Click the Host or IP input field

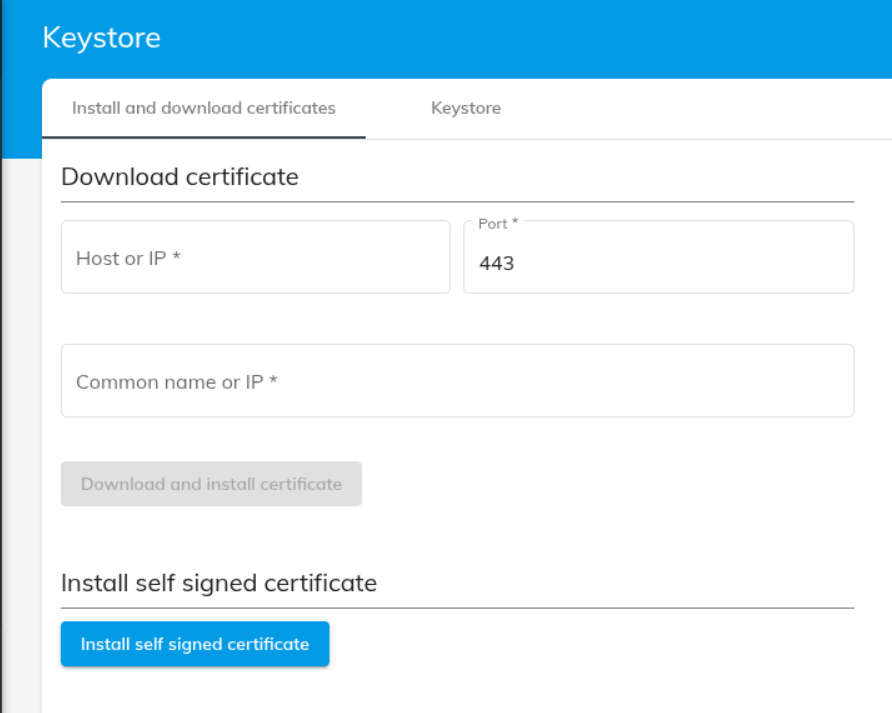click(x=255, y=257)
